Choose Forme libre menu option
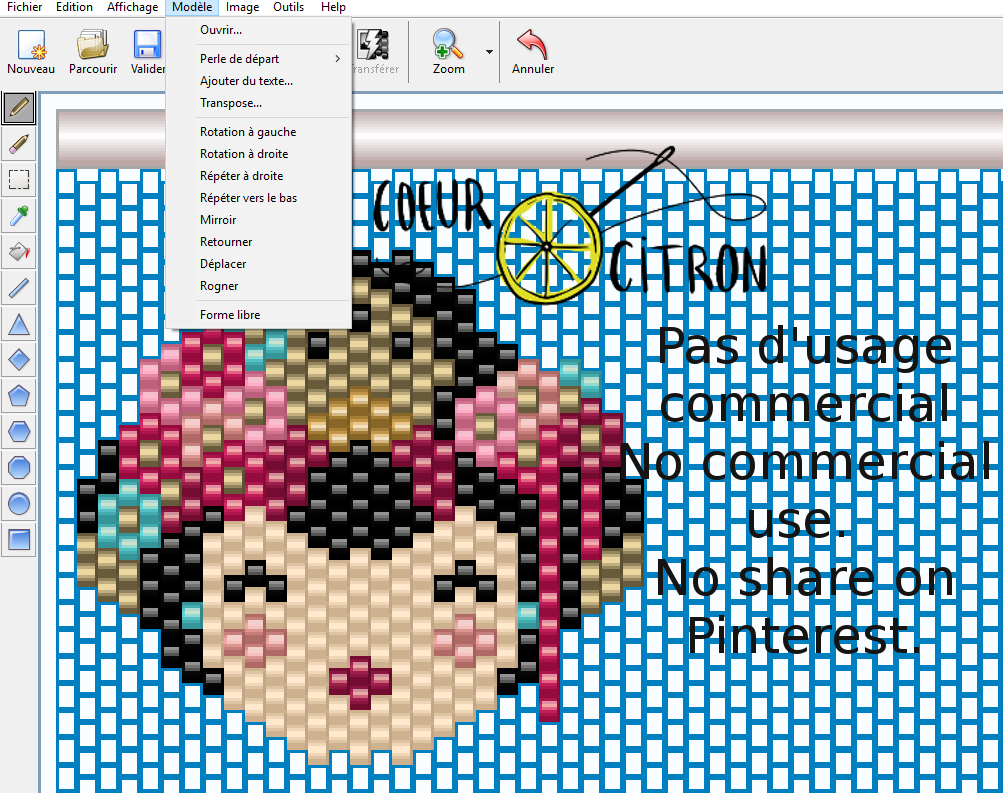Image resolution: width=1003 pixels, height=793 pixels. click(x=230, y=315)
